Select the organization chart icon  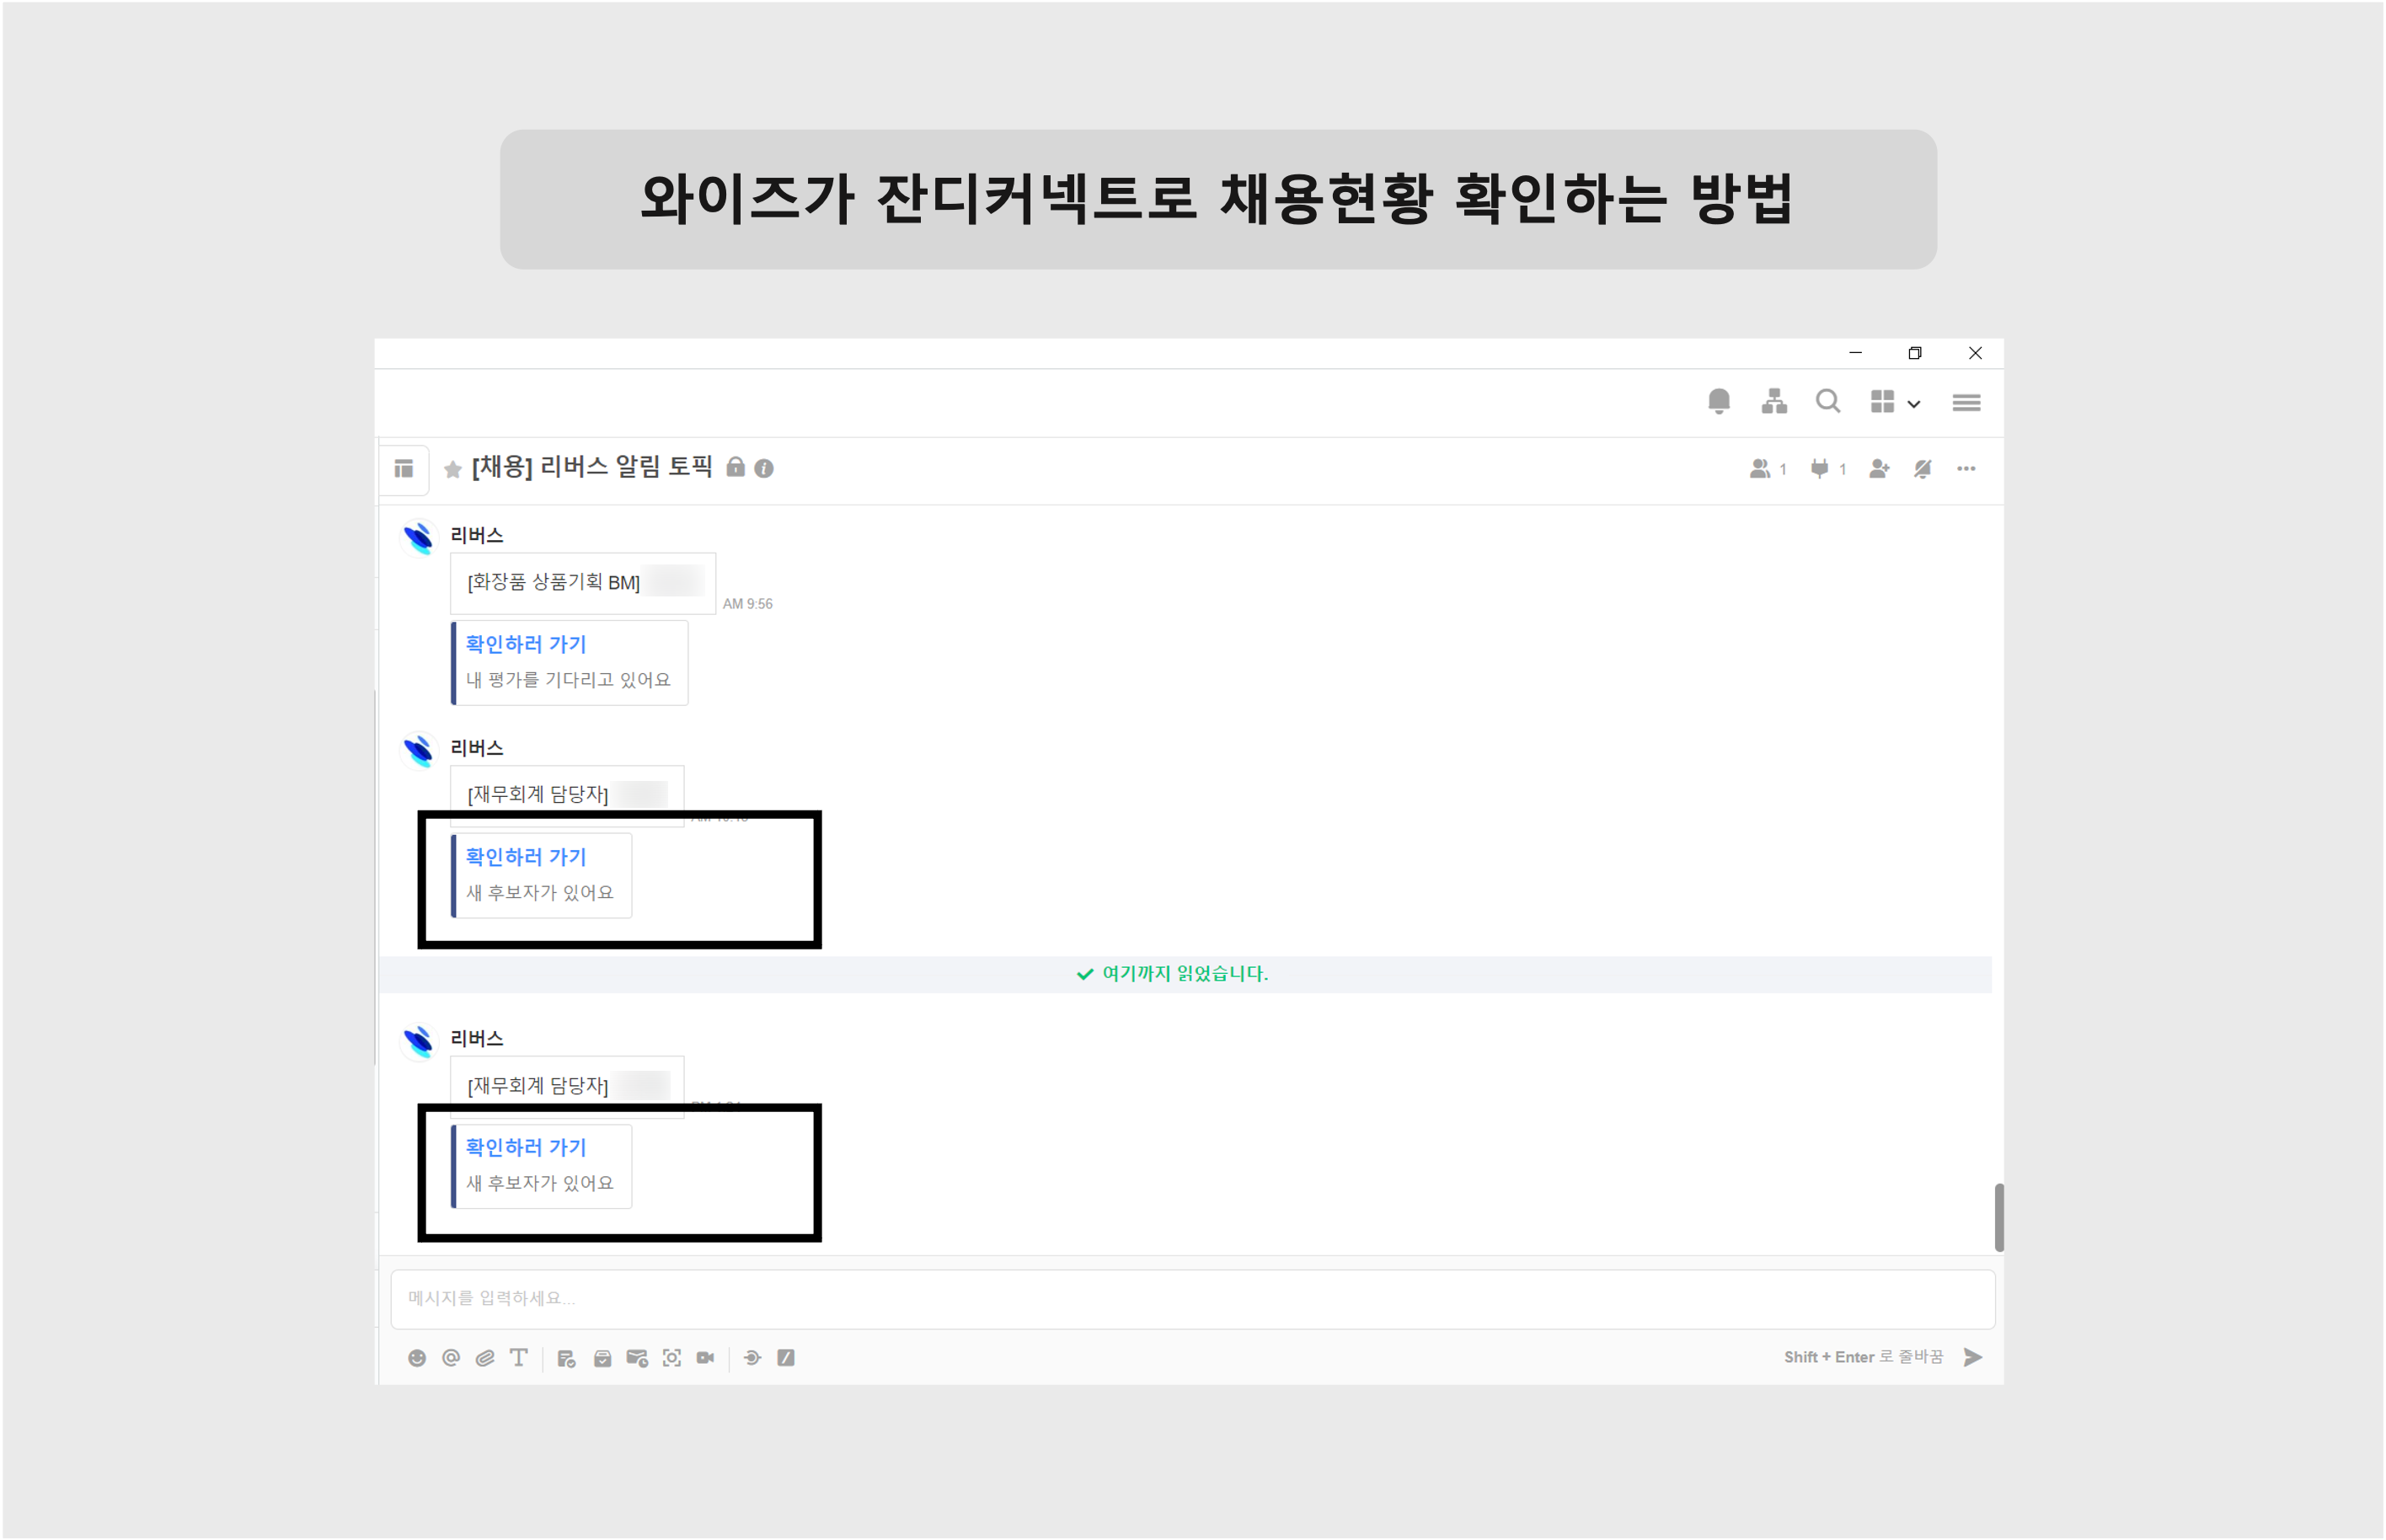[1774, 402]
